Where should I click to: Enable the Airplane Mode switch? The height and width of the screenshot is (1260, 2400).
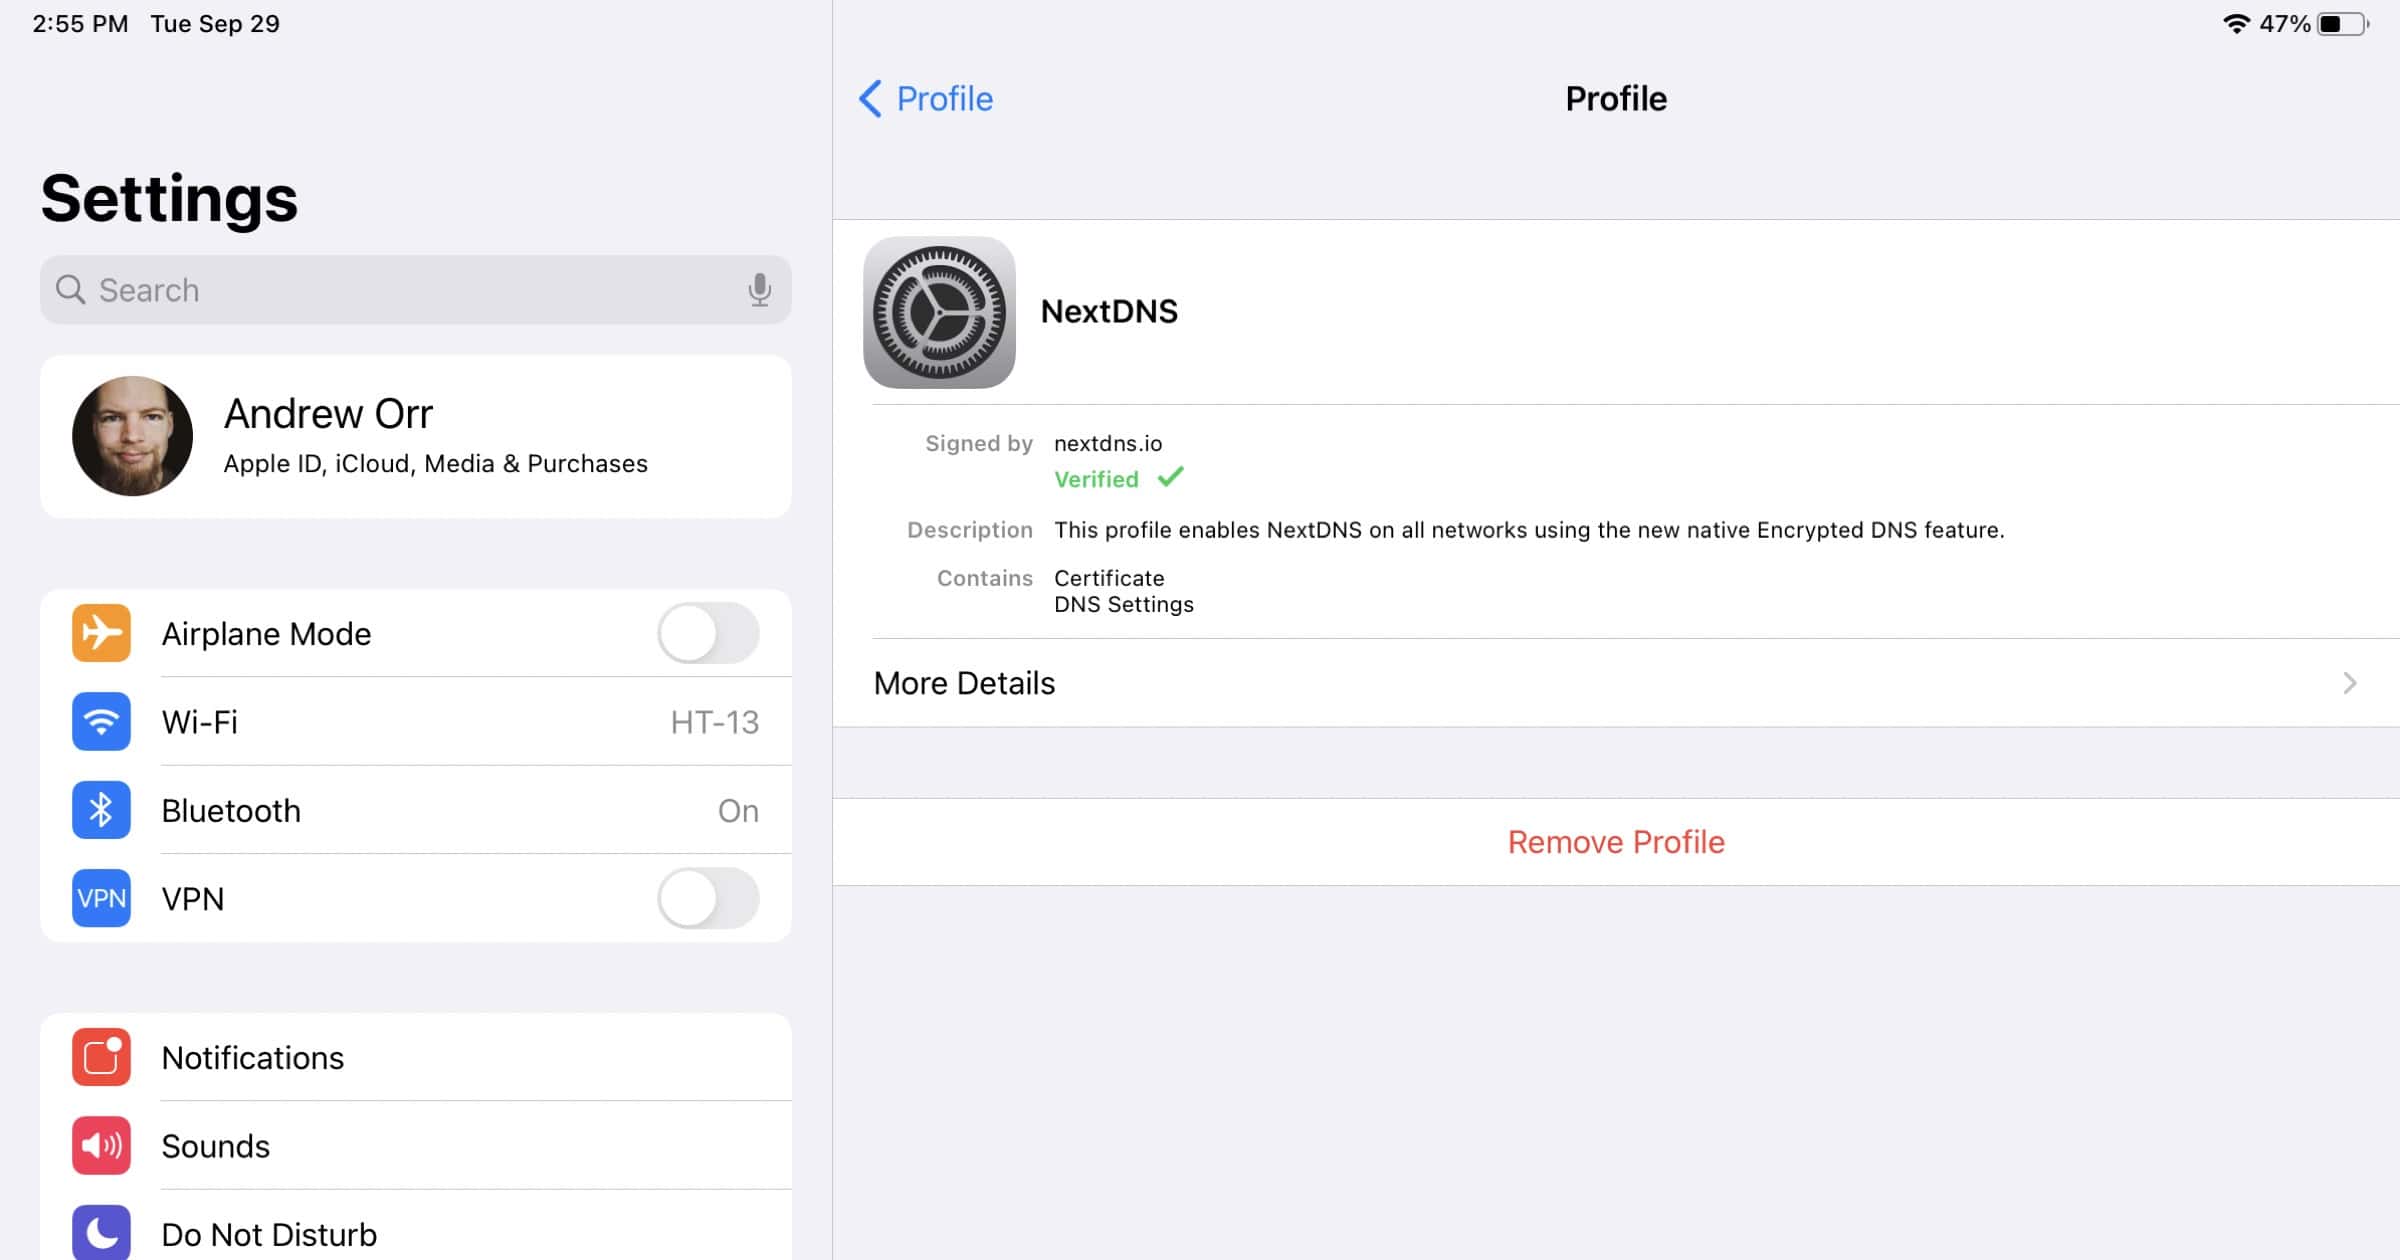click(708, 633)
